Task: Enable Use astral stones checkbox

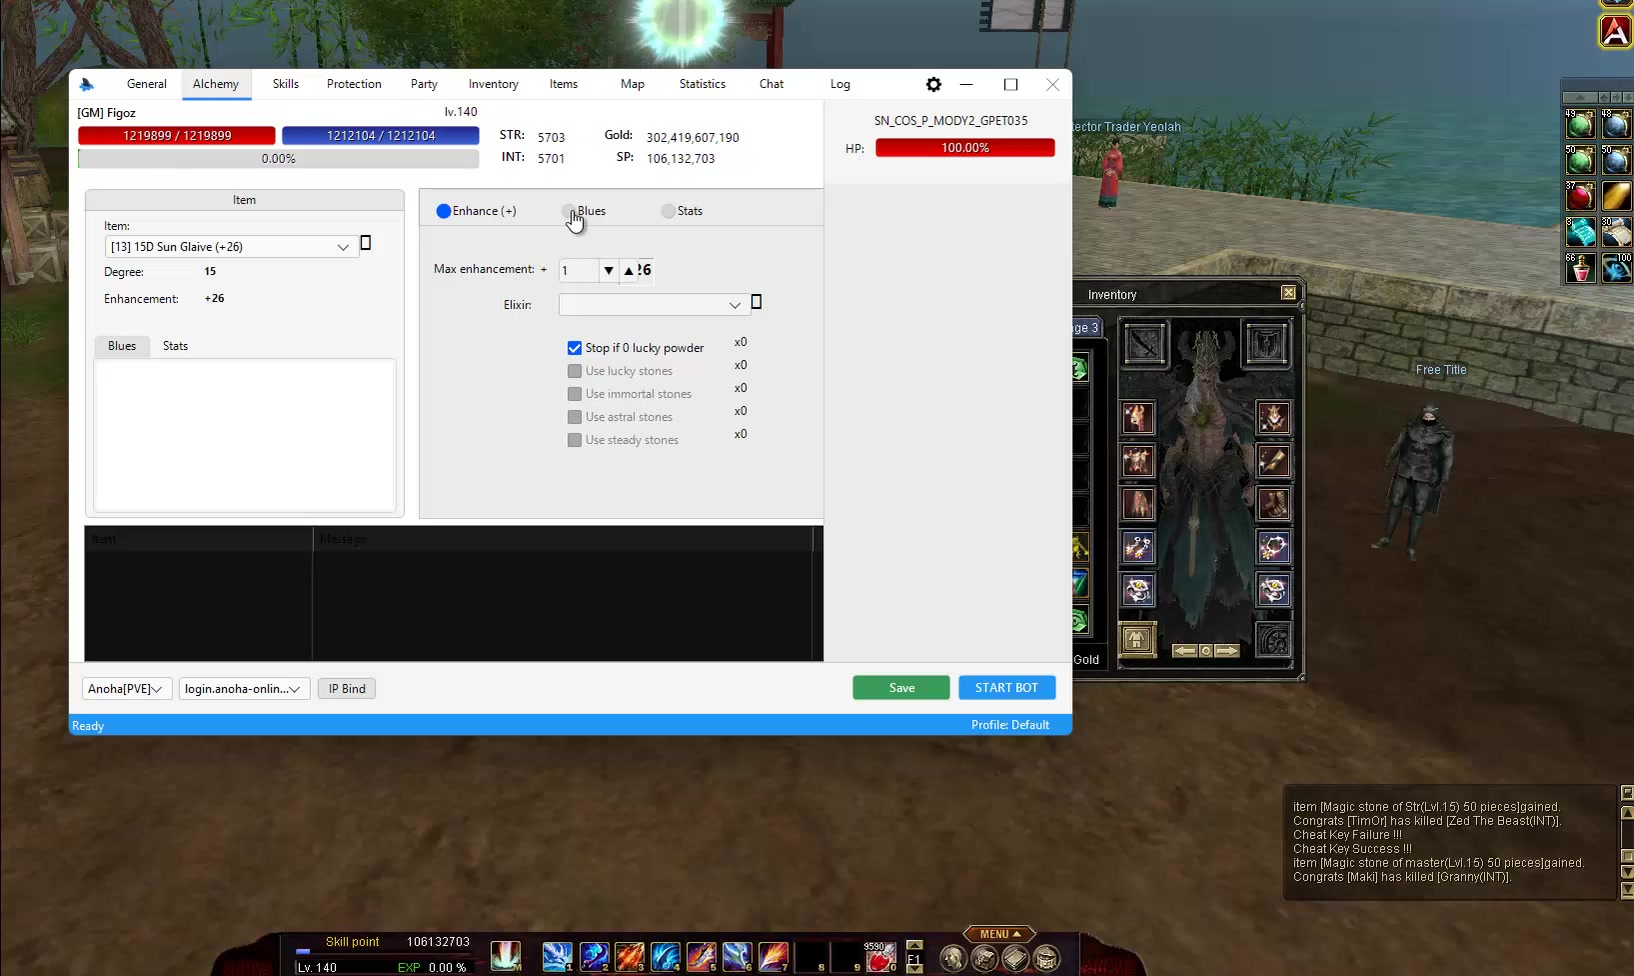Action: pos(574,417)
